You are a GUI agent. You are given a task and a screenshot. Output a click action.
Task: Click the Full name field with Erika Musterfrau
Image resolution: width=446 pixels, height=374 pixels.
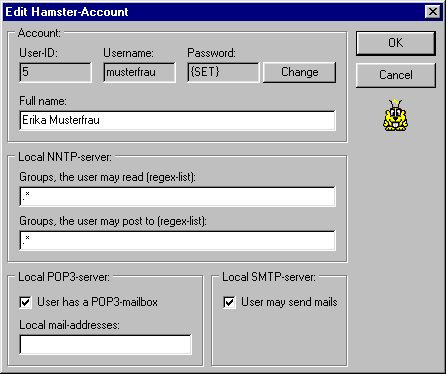pyautogui.click(x=177, y=120)
